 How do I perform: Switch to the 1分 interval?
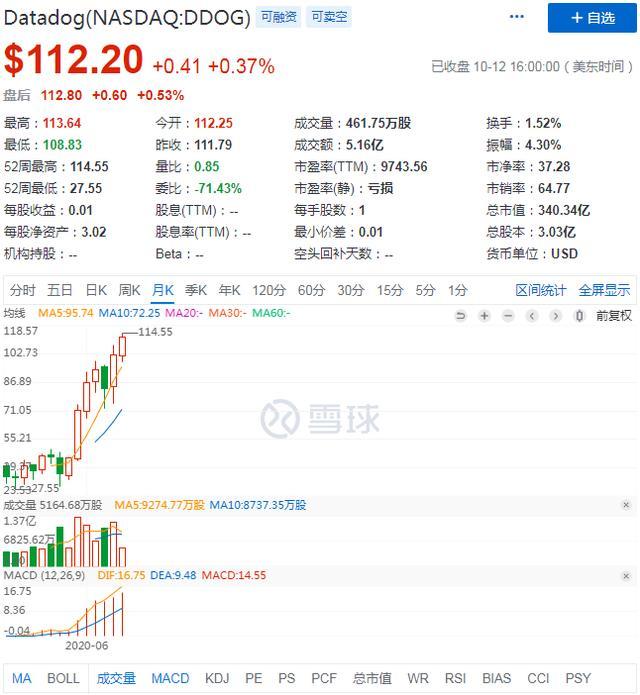(x=457, y=290)
